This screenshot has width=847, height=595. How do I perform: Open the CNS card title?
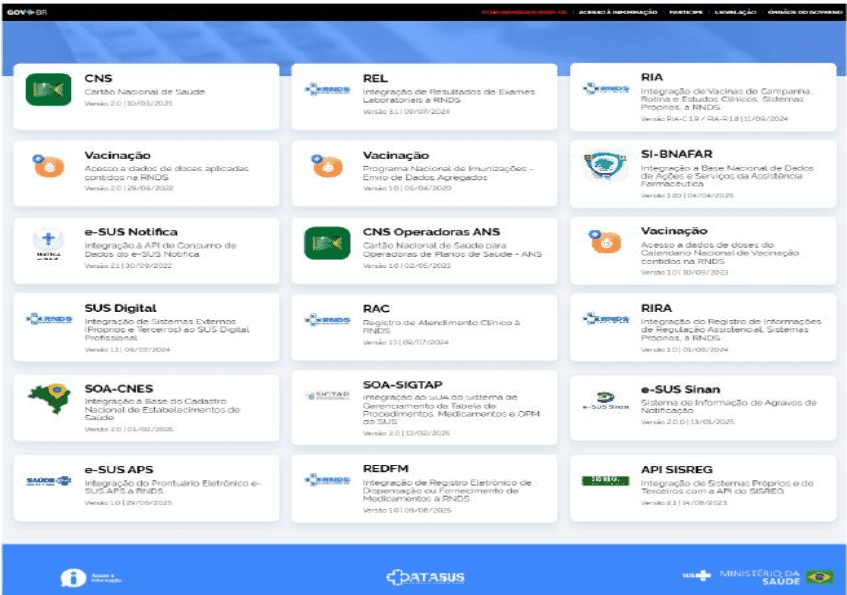[x=98, y=78]
